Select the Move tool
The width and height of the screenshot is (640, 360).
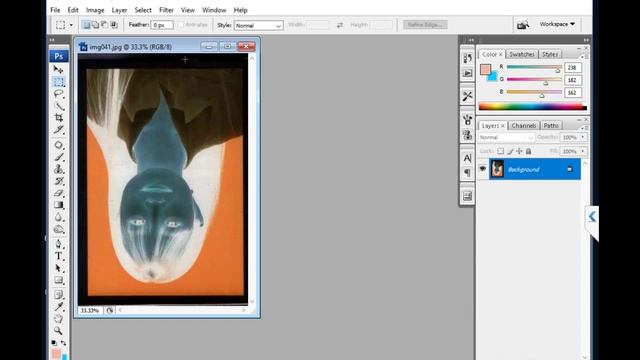pyautogui.click(x=58, y=70)
